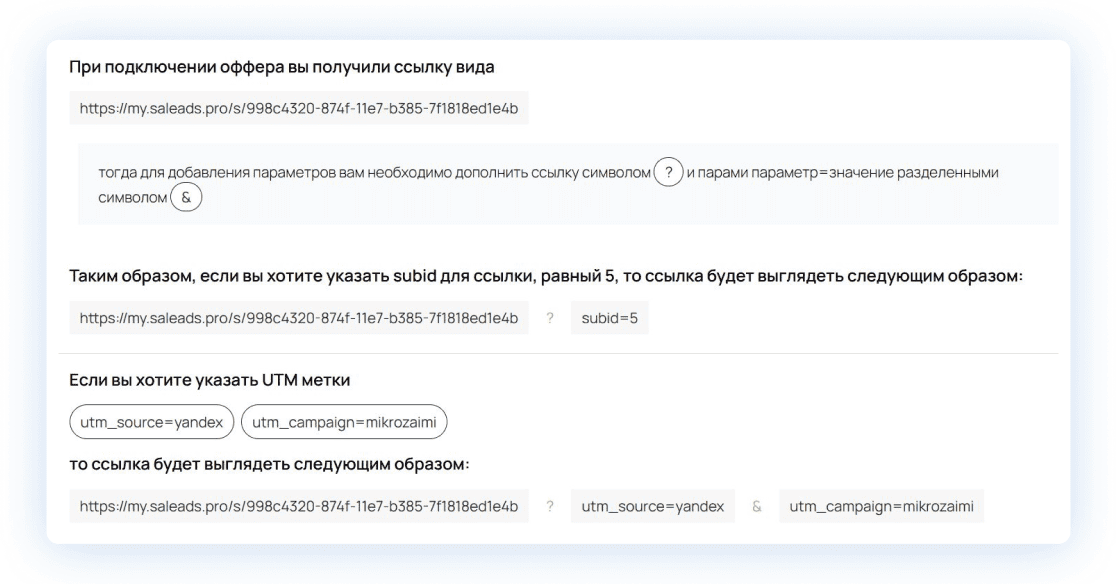
Task: Click the circled ampersand symbol
Action: click(x=186, y=198)
